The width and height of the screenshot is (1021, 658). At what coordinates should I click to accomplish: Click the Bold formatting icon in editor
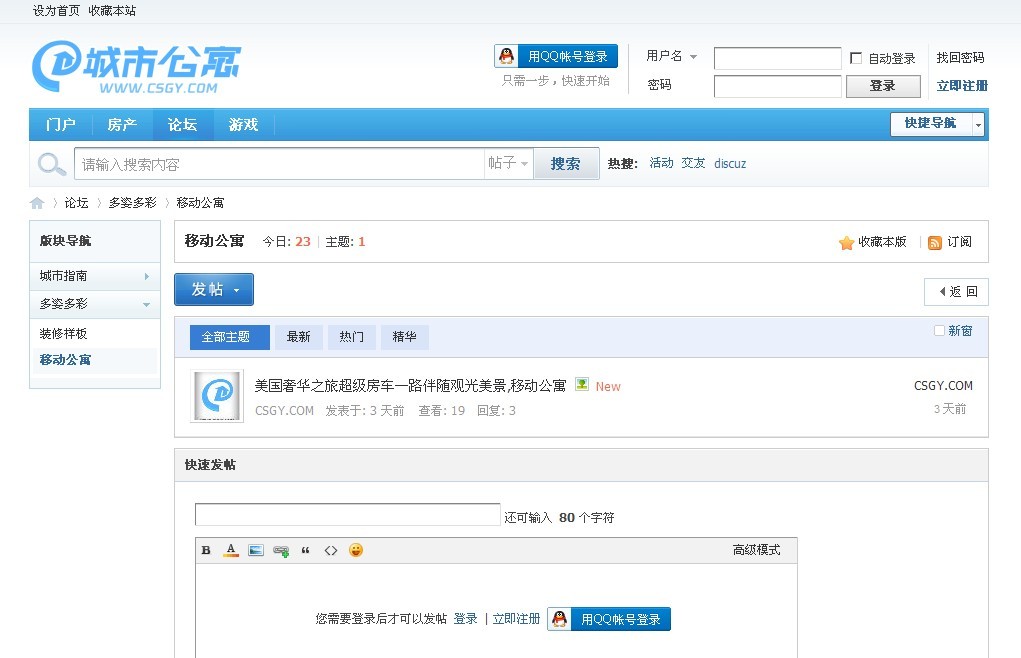(x=206, y=550)
